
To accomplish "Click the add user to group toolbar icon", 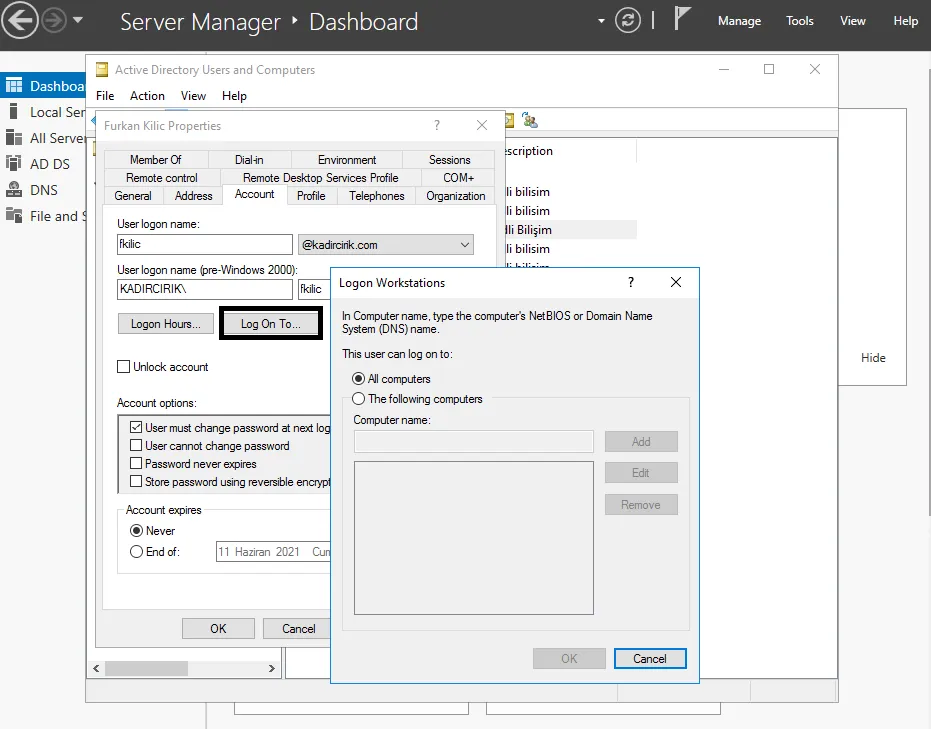I will pyautogui.click(x=530, y=121).
